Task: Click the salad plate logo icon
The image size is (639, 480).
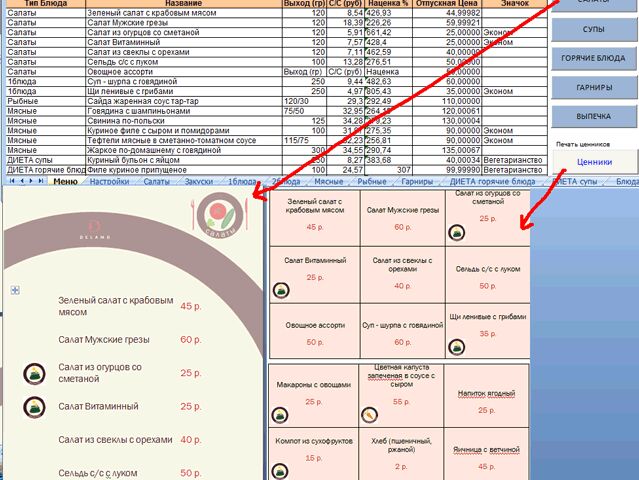Action: click(220, 215)
